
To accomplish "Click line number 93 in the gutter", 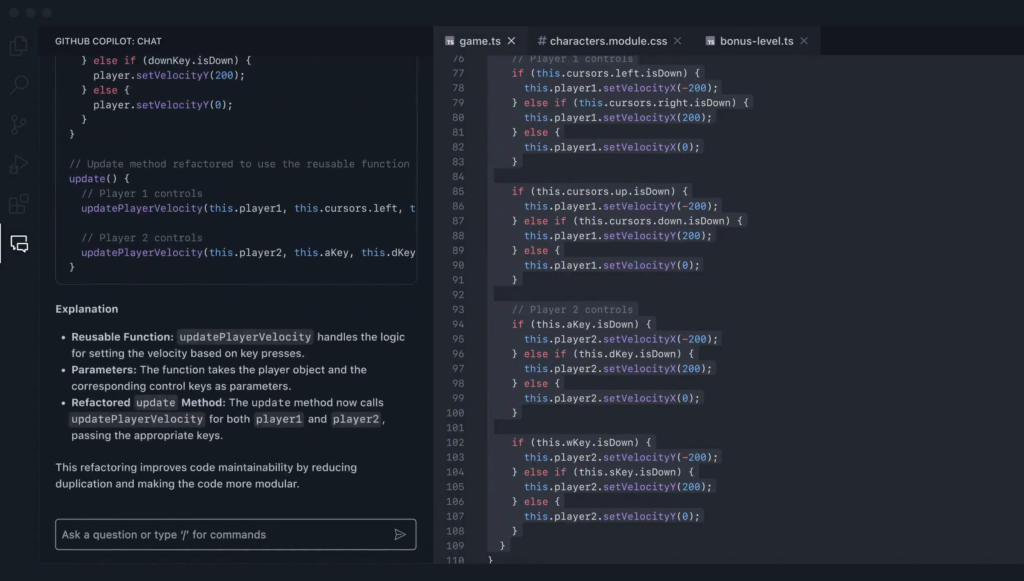I will 458,309.
